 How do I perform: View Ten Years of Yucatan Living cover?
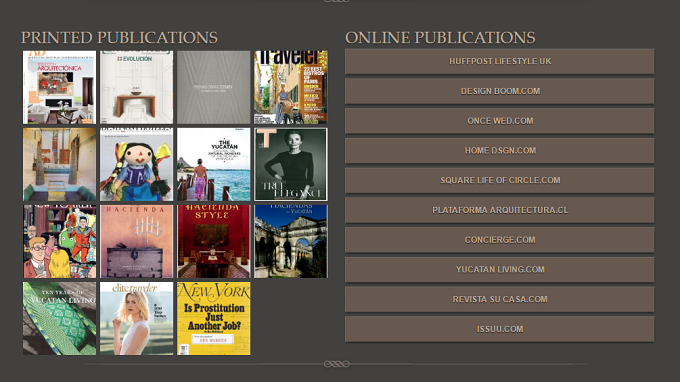point(59,319)
